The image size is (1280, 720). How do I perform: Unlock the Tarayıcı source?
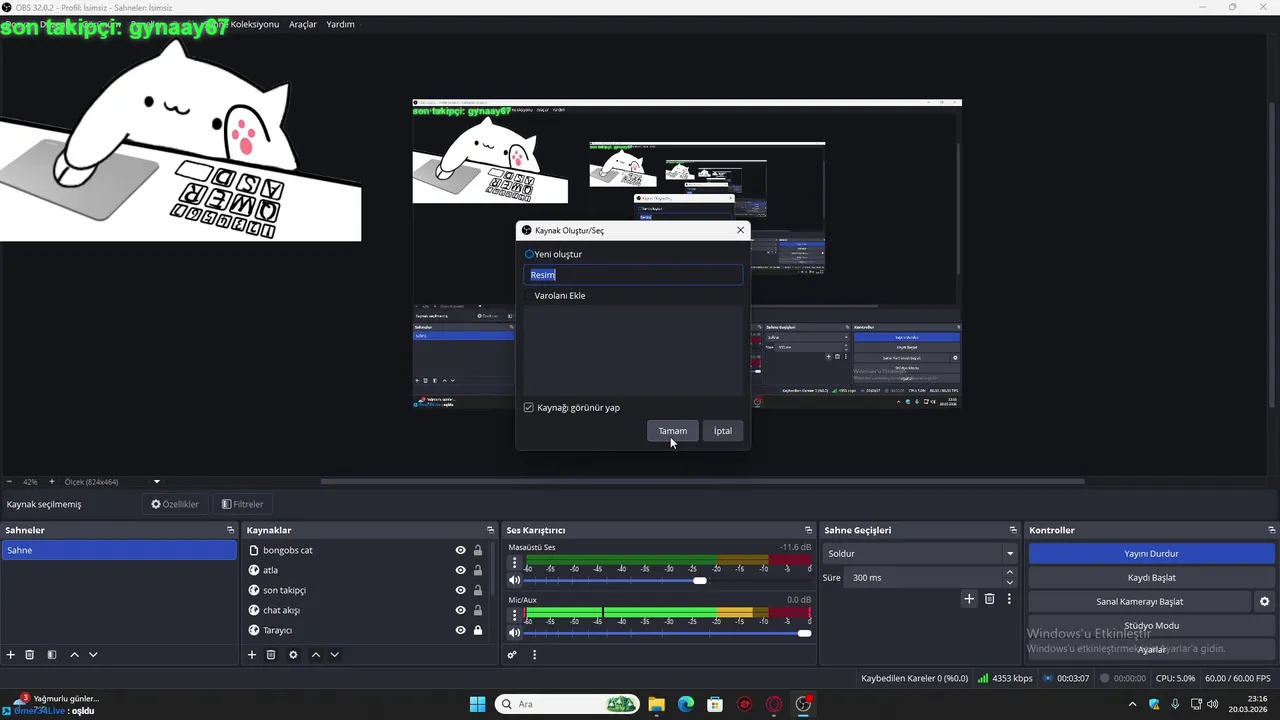pos(478,630)
